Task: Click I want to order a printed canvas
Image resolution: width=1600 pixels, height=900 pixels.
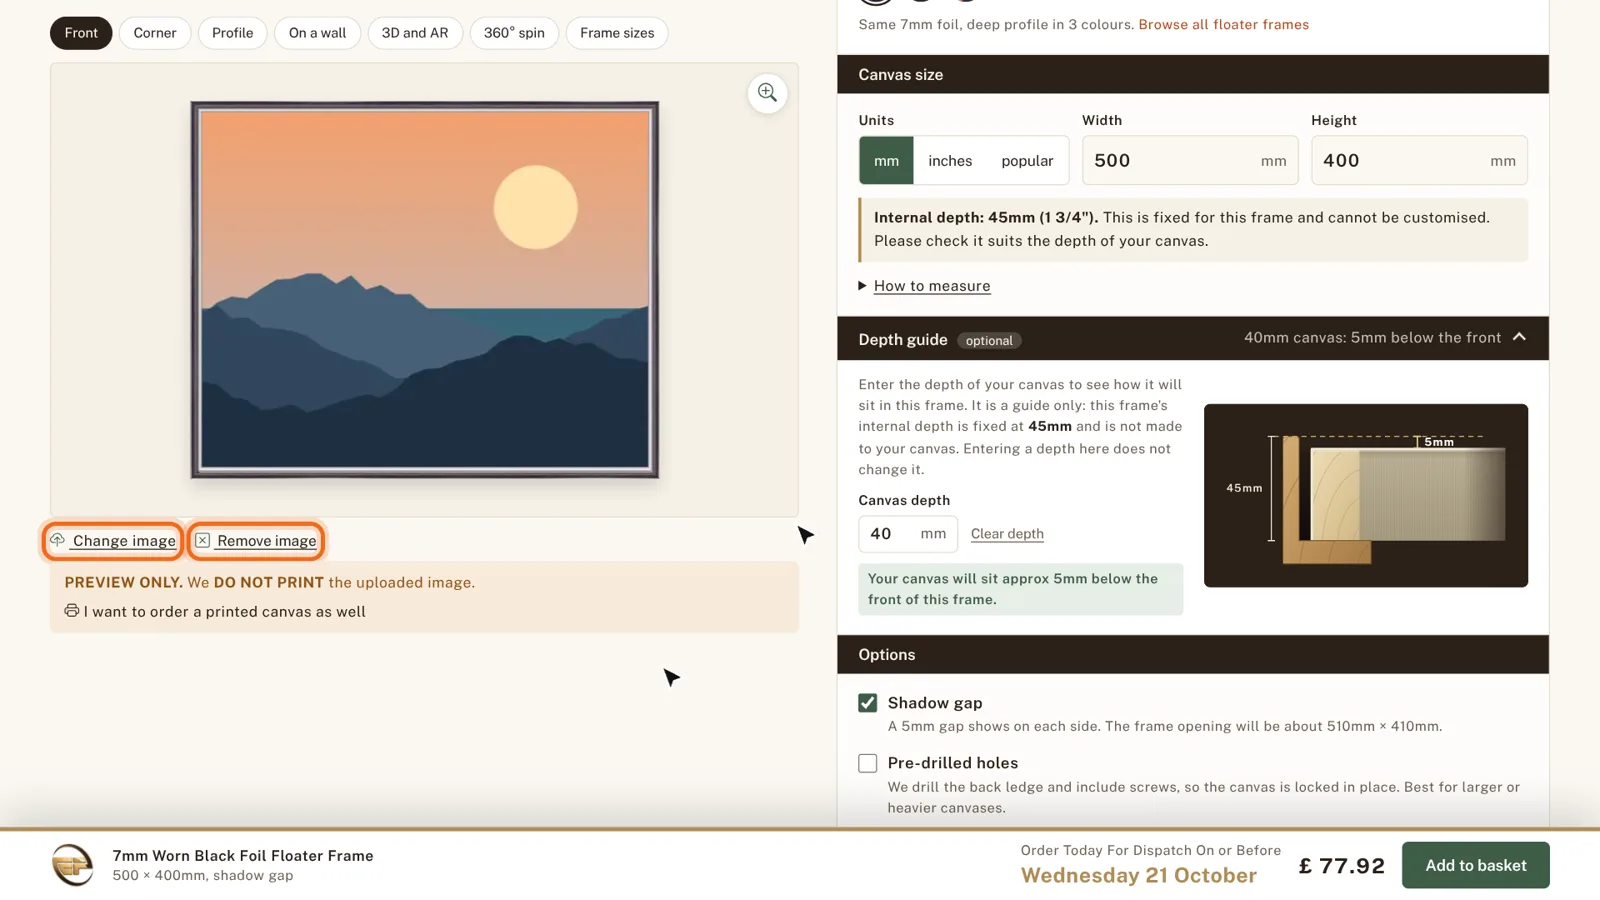Action: (225, 611)
